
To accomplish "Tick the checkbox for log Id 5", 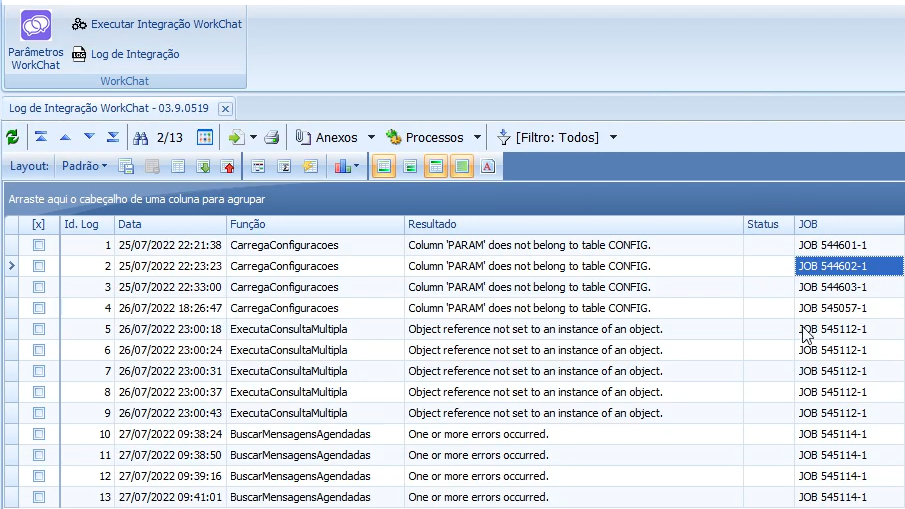I will point(39,329).
